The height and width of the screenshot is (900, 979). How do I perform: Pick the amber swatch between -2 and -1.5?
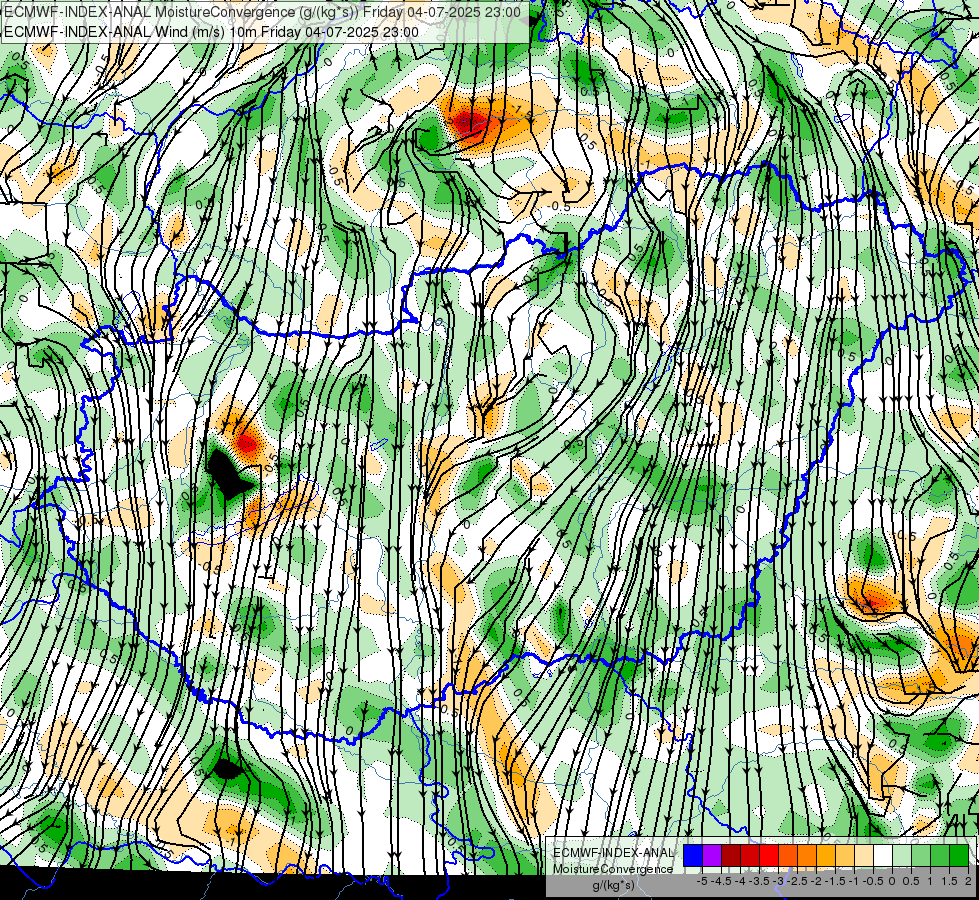[826, 856]
